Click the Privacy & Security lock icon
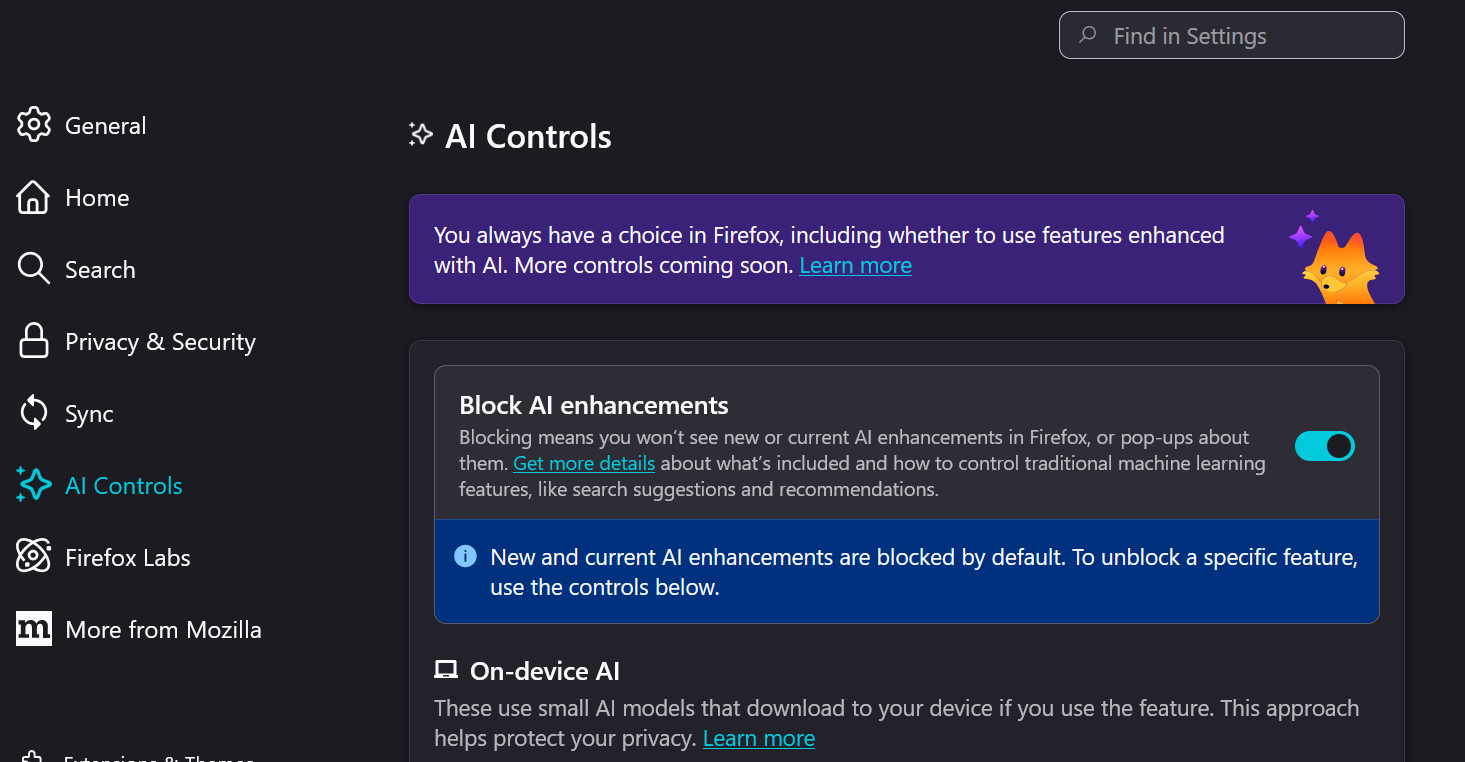Viewport: 1465px width, 762px height. (34, 341)
